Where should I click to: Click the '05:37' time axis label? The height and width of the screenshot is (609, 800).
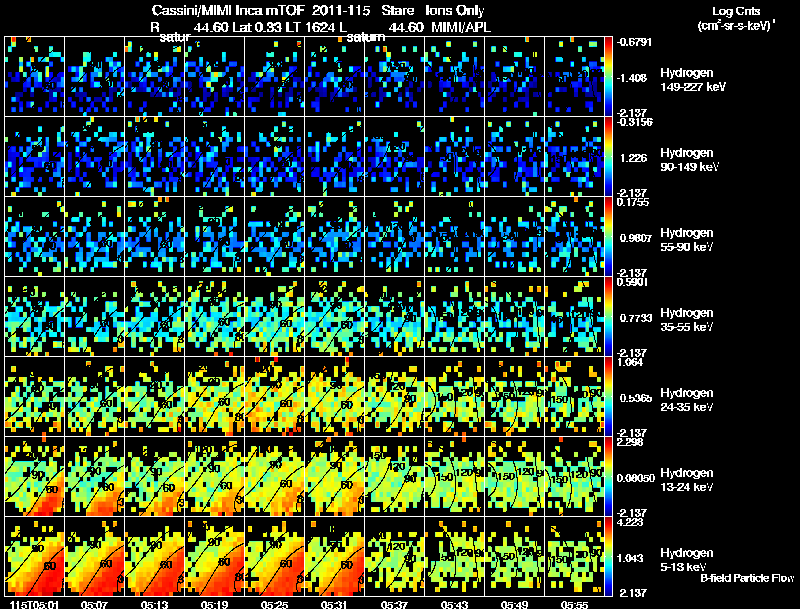tap(394, 604)
